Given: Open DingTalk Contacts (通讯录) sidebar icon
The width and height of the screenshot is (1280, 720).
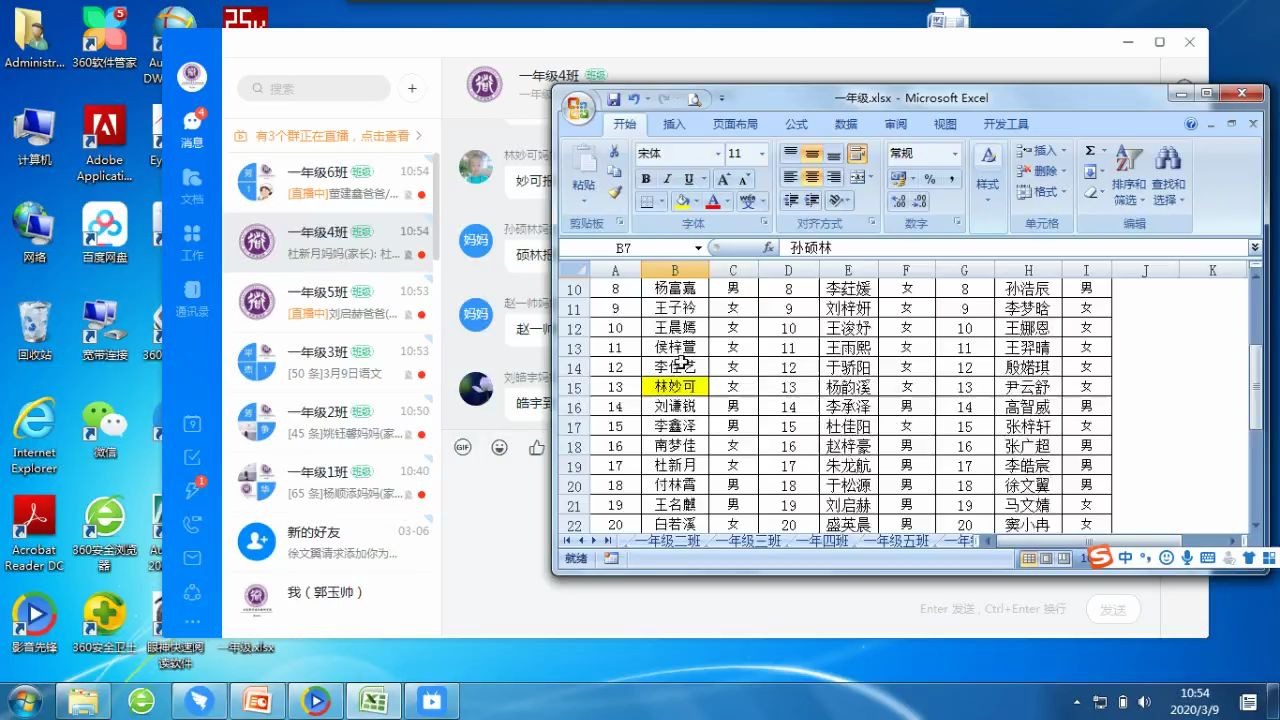Looking at the screenshot, I should click(x=192, y=298).
